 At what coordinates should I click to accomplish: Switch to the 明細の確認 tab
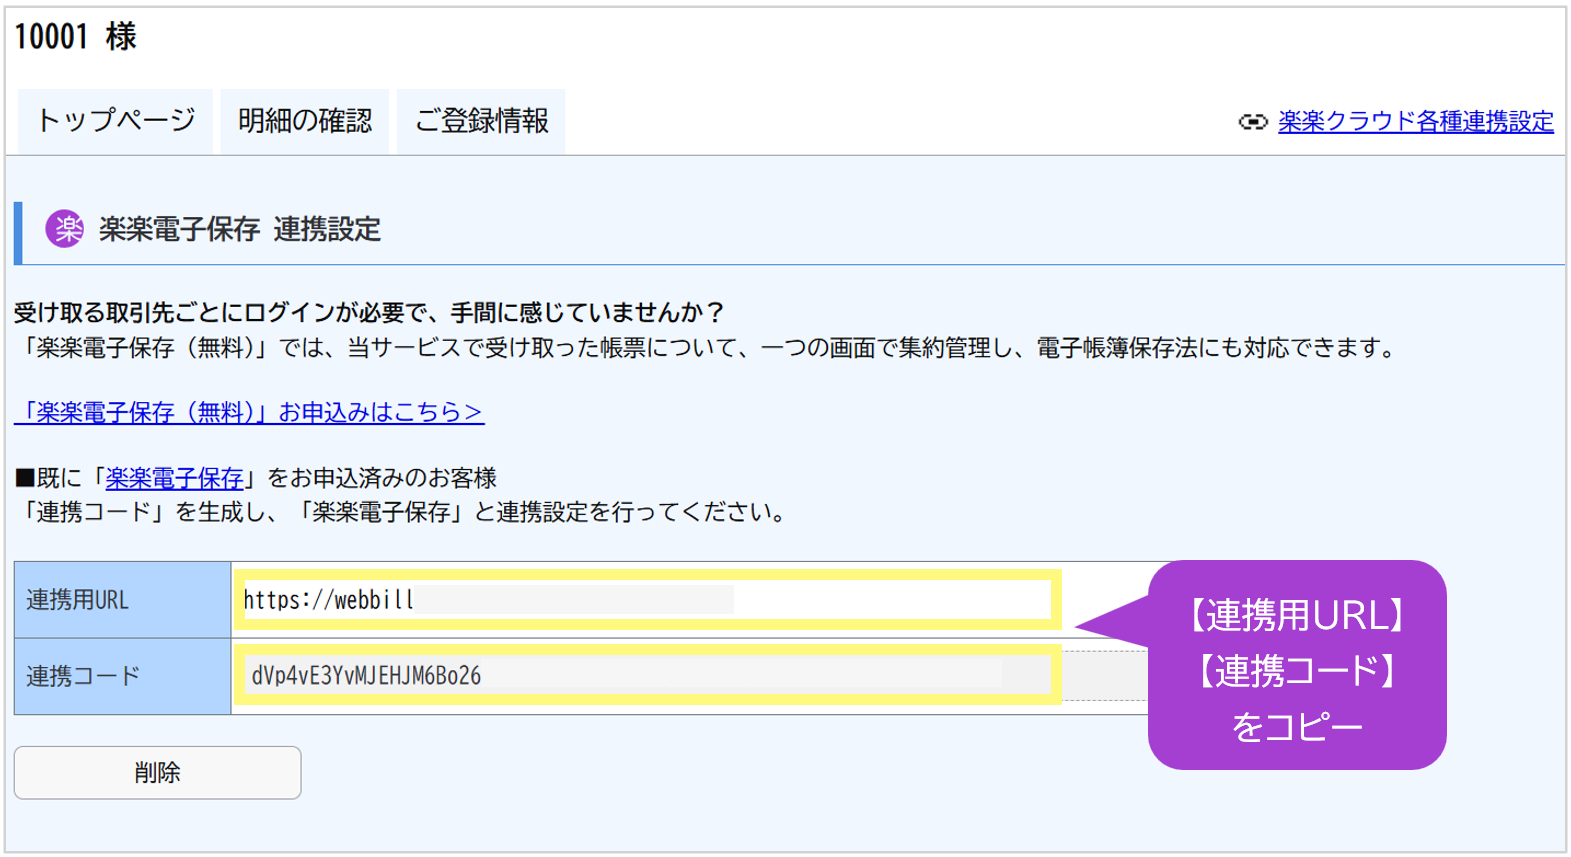(305, 121)
